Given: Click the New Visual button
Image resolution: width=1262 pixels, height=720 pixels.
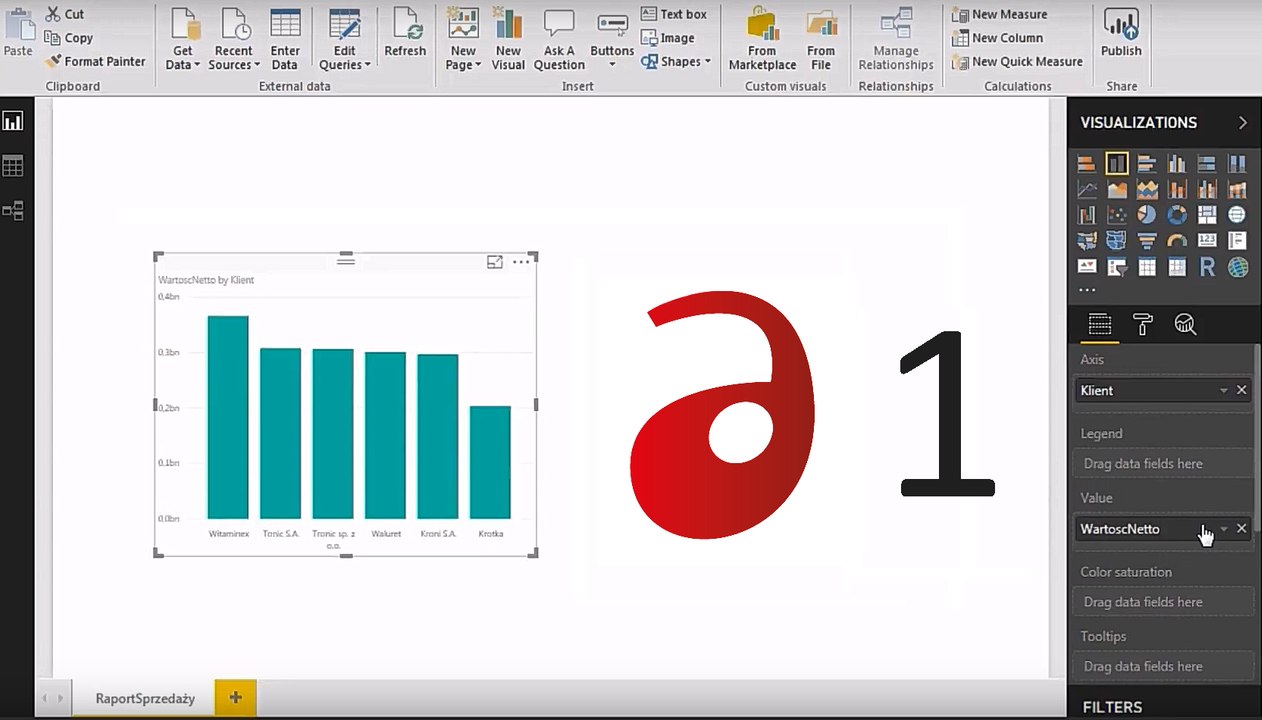Looking at the screenshot, I should pos(508,40).
